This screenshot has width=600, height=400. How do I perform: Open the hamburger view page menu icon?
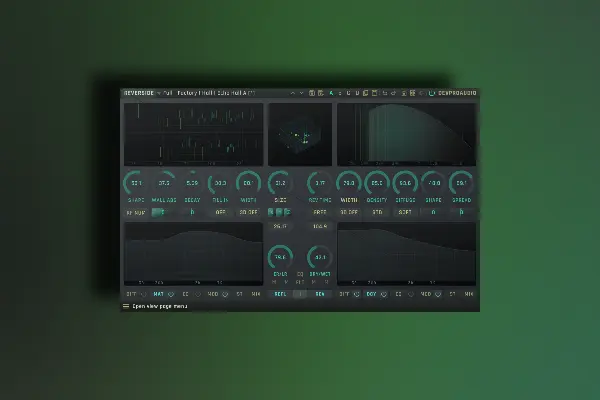click(126, 306)
